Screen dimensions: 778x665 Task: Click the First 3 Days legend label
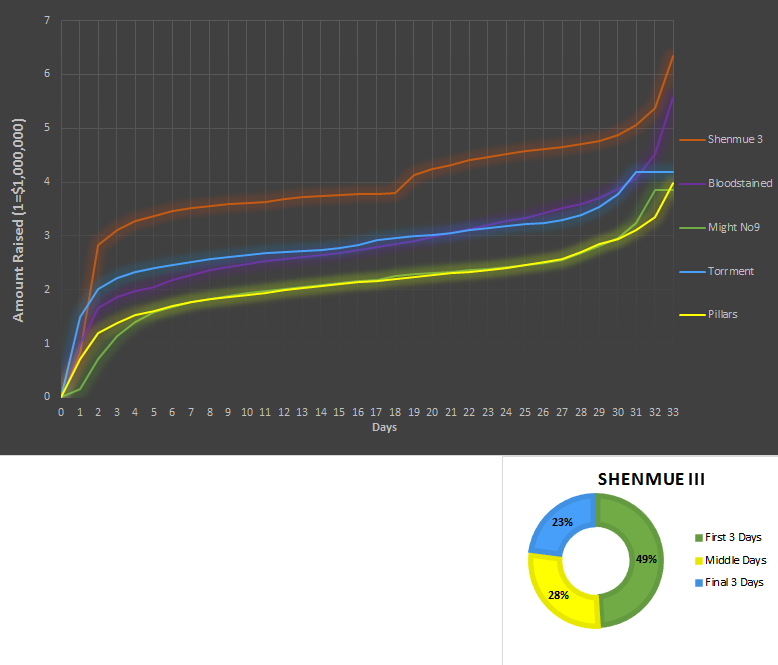(733, 537)
